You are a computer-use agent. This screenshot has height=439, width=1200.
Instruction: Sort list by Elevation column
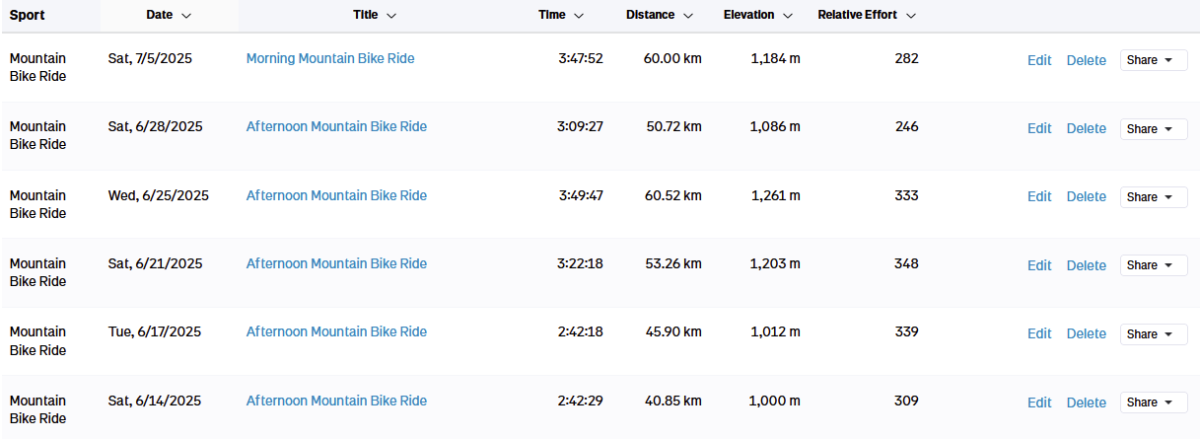click(758, 15)
